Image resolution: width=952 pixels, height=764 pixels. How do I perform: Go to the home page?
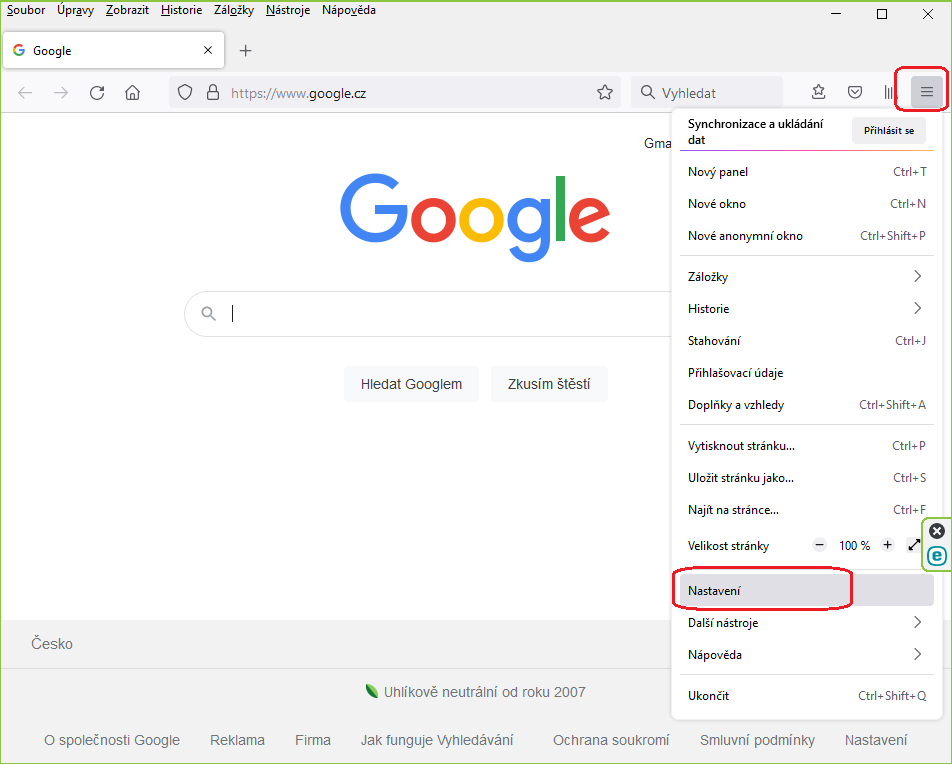tap(132, 93)
